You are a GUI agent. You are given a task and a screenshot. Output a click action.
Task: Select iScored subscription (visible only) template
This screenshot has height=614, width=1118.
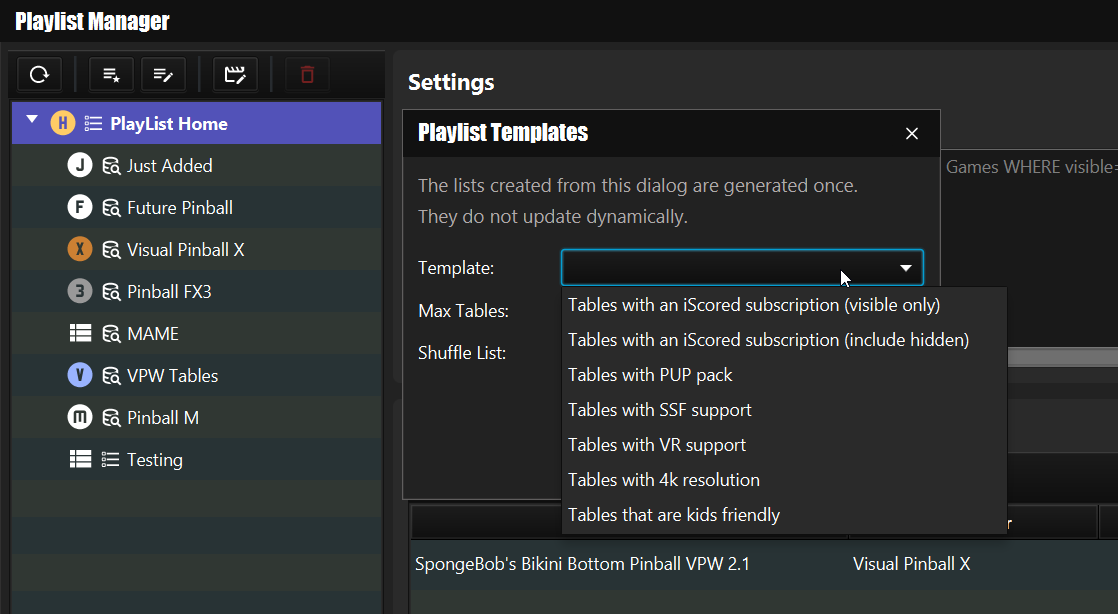[754, 305]
